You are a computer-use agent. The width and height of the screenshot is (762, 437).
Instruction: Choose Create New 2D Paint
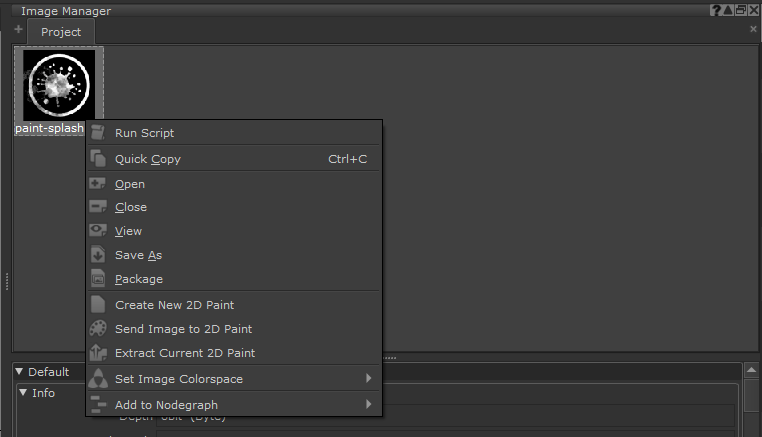(x=174, y=305)
